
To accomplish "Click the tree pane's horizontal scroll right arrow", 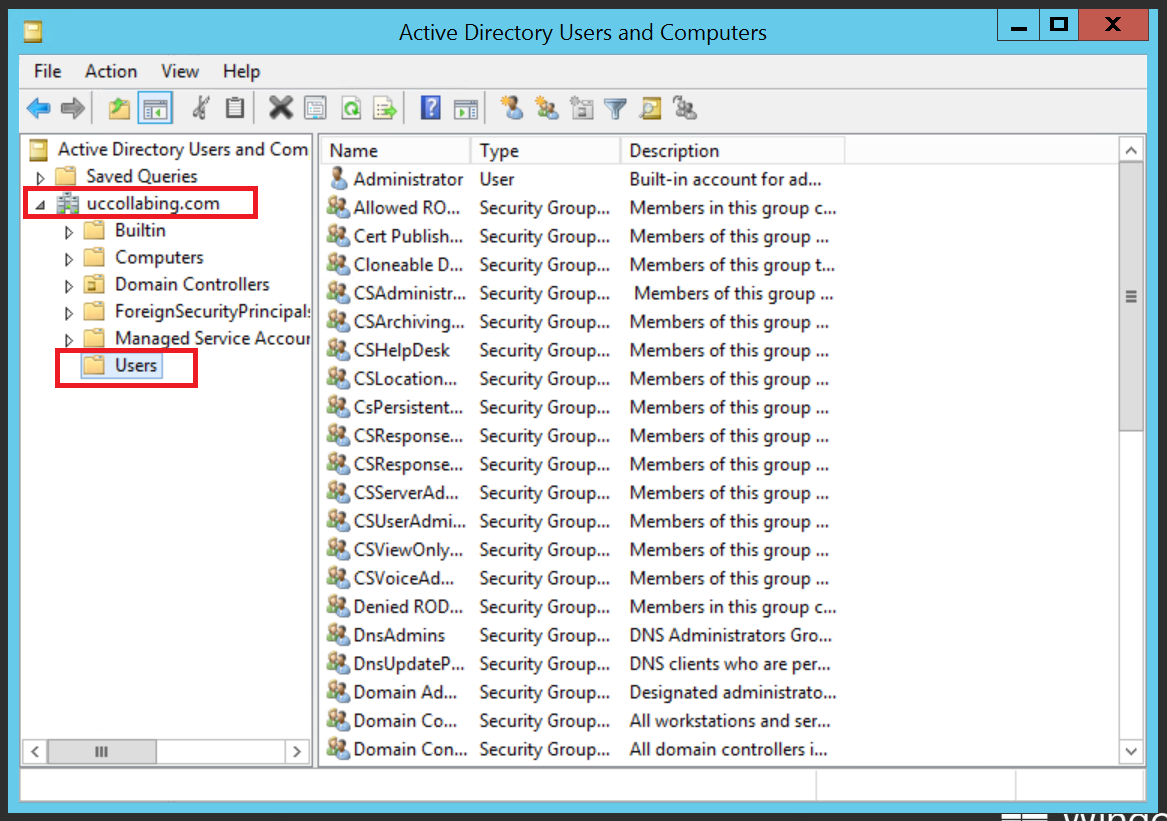I will point(297,752).
